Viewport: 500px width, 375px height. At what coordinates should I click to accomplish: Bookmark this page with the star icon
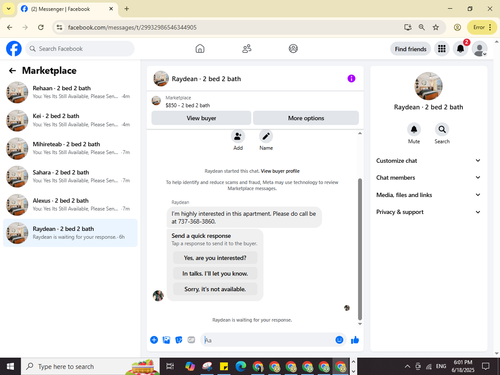[x=436, y=27]
